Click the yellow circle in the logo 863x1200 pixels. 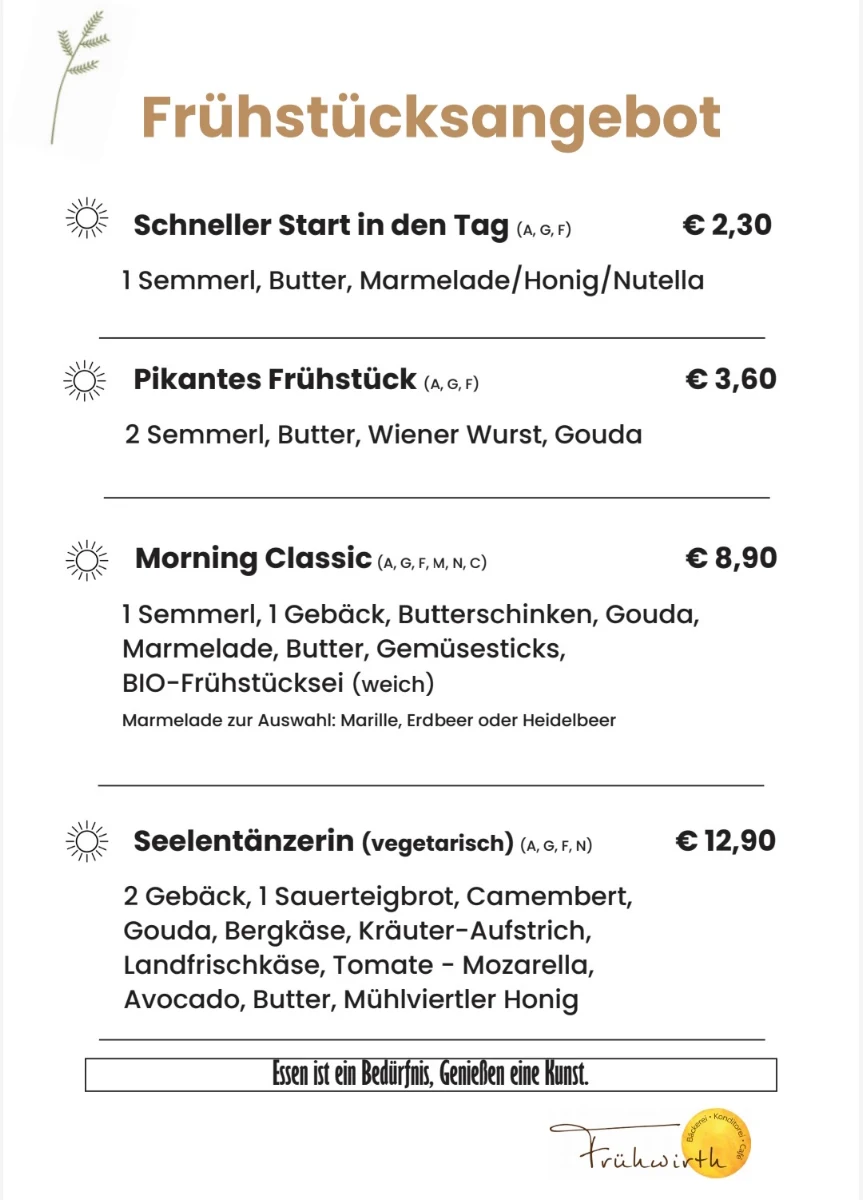[716, 1141]
